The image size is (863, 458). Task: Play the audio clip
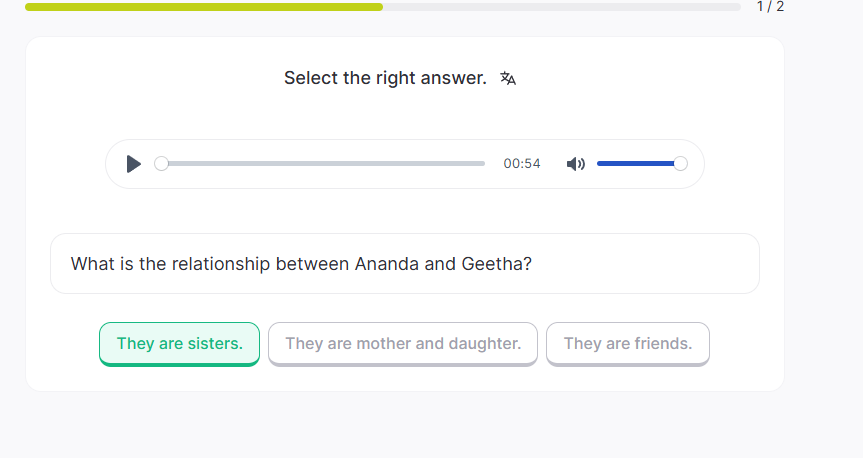tap(134, 164)
